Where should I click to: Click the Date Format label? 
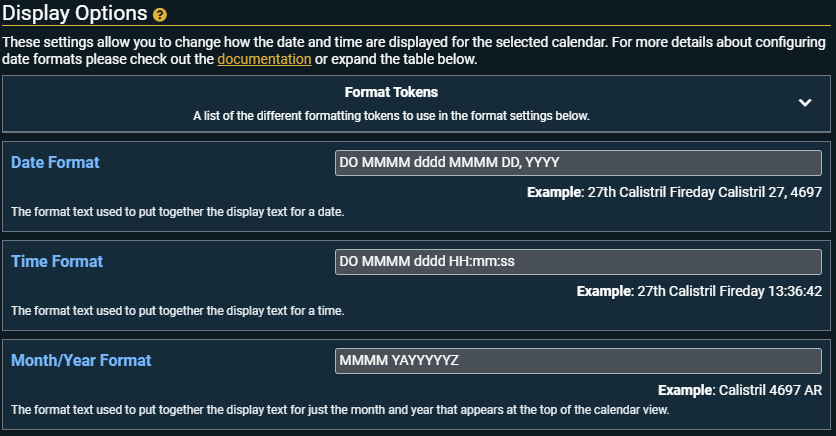click(55, 163)
